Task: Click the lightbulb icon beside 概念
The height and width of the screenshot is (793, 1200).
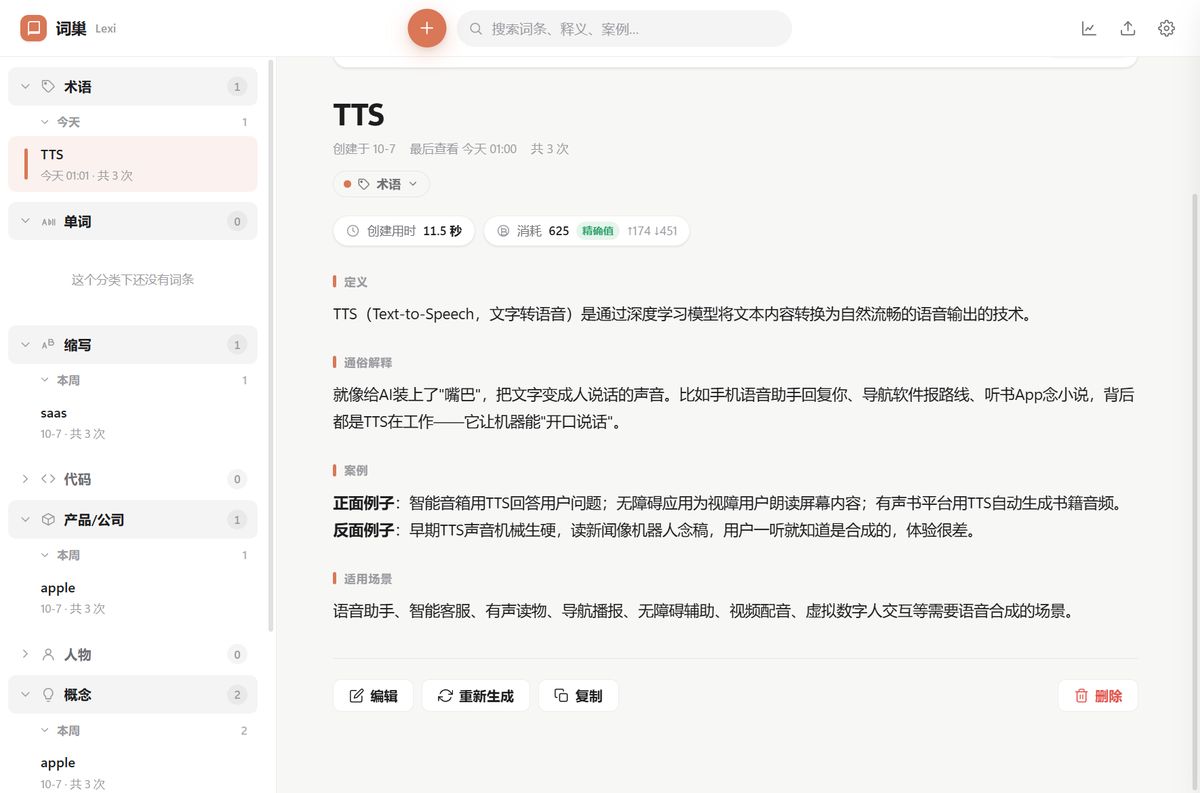Action: pos(48,695)
